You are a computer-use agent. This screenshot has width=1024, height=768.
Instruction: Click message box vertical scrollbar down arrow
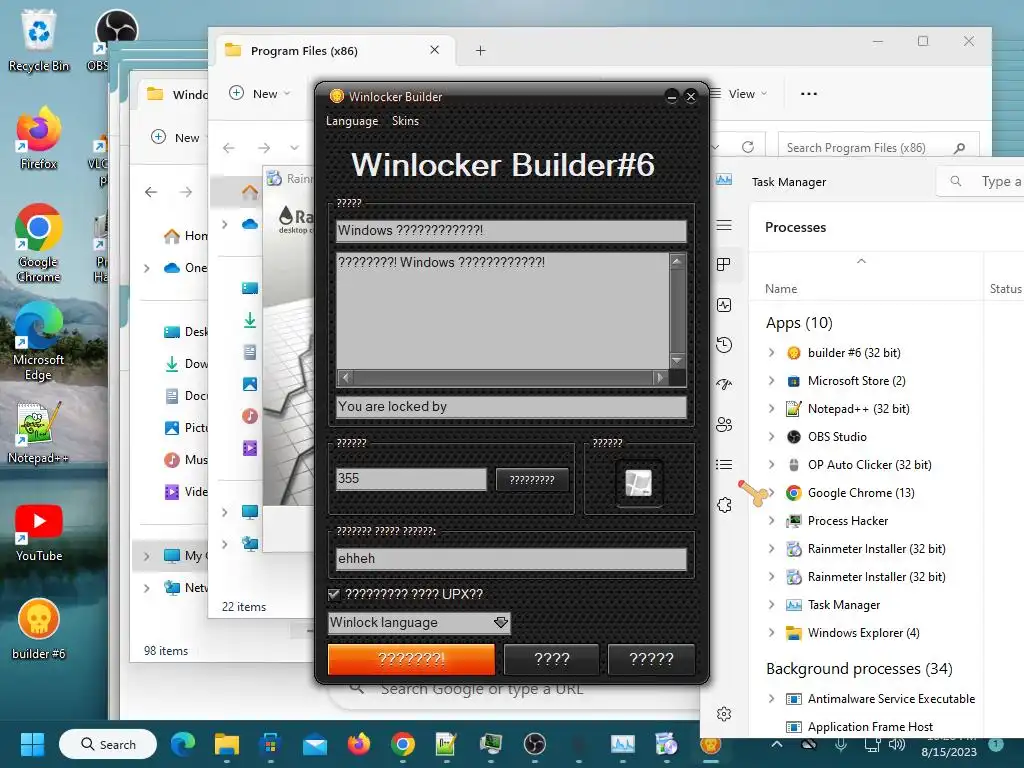click(x=677, y=360)
